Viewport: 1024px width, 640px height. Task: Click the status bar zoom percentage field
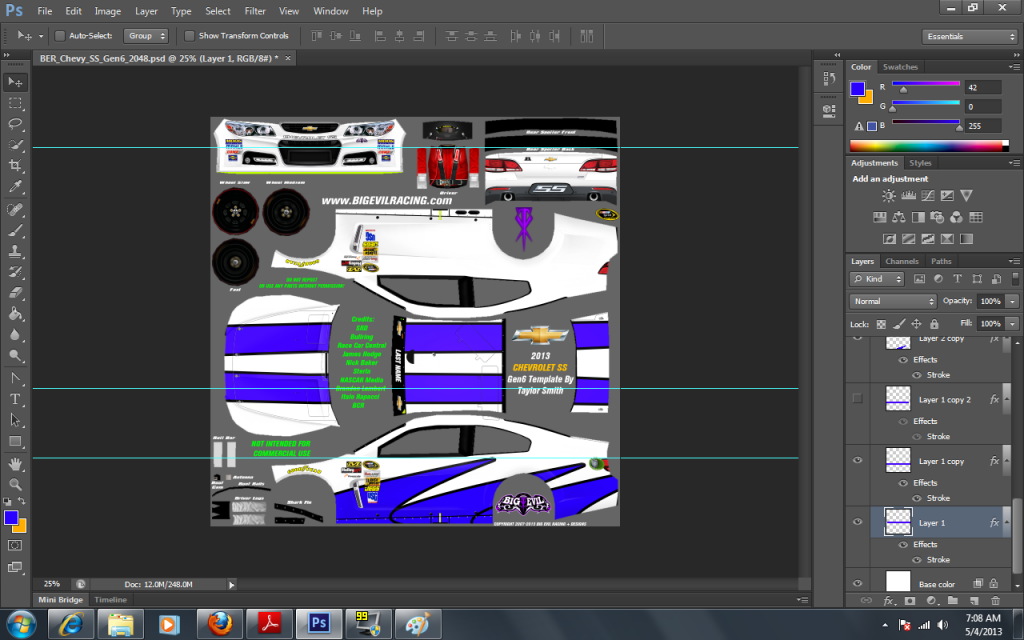[52, 584]
